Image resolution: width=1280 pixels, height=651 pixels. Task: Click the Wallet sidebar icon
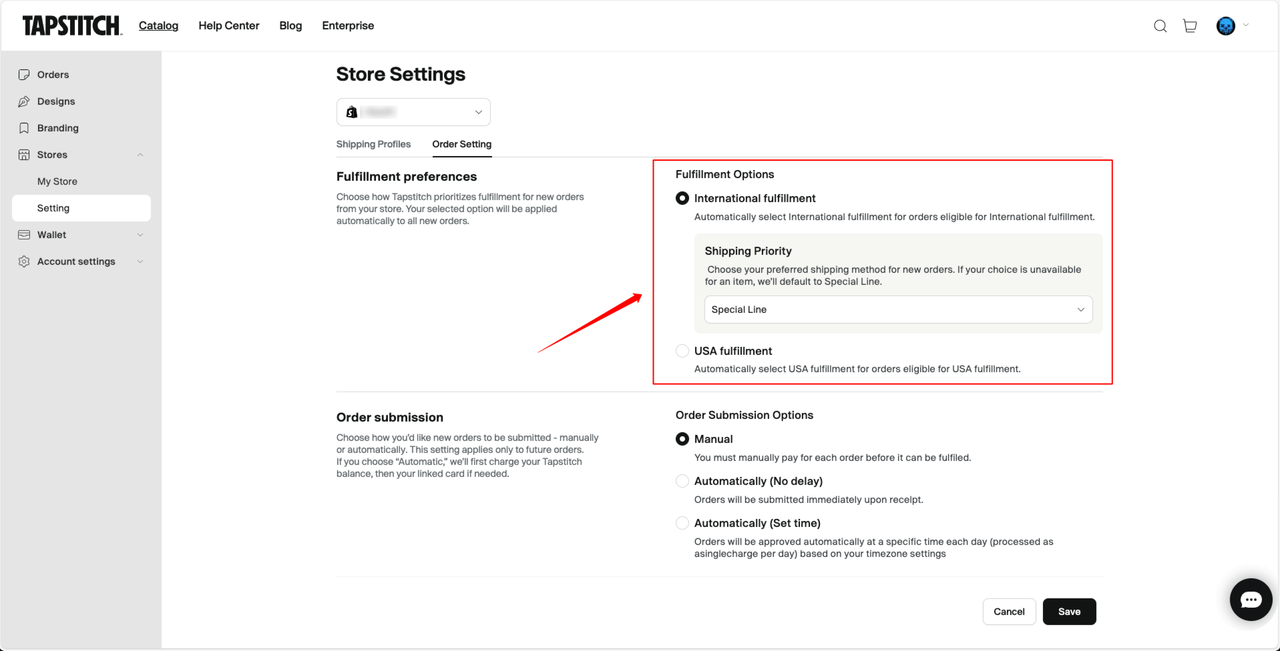(24, 235)
